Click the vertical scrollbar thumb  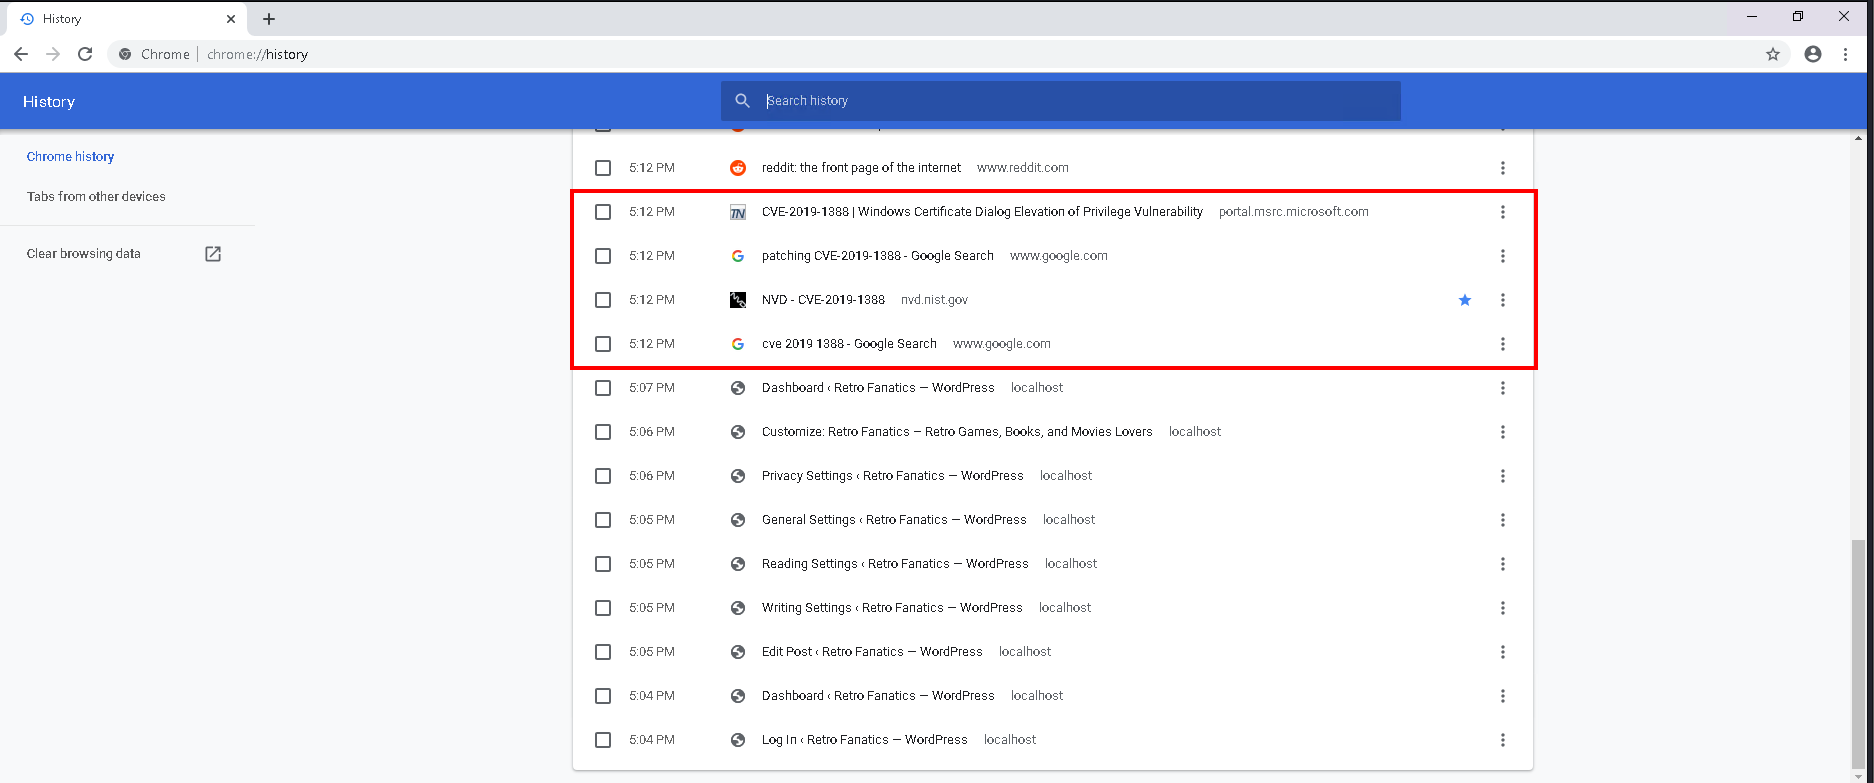1858,650
